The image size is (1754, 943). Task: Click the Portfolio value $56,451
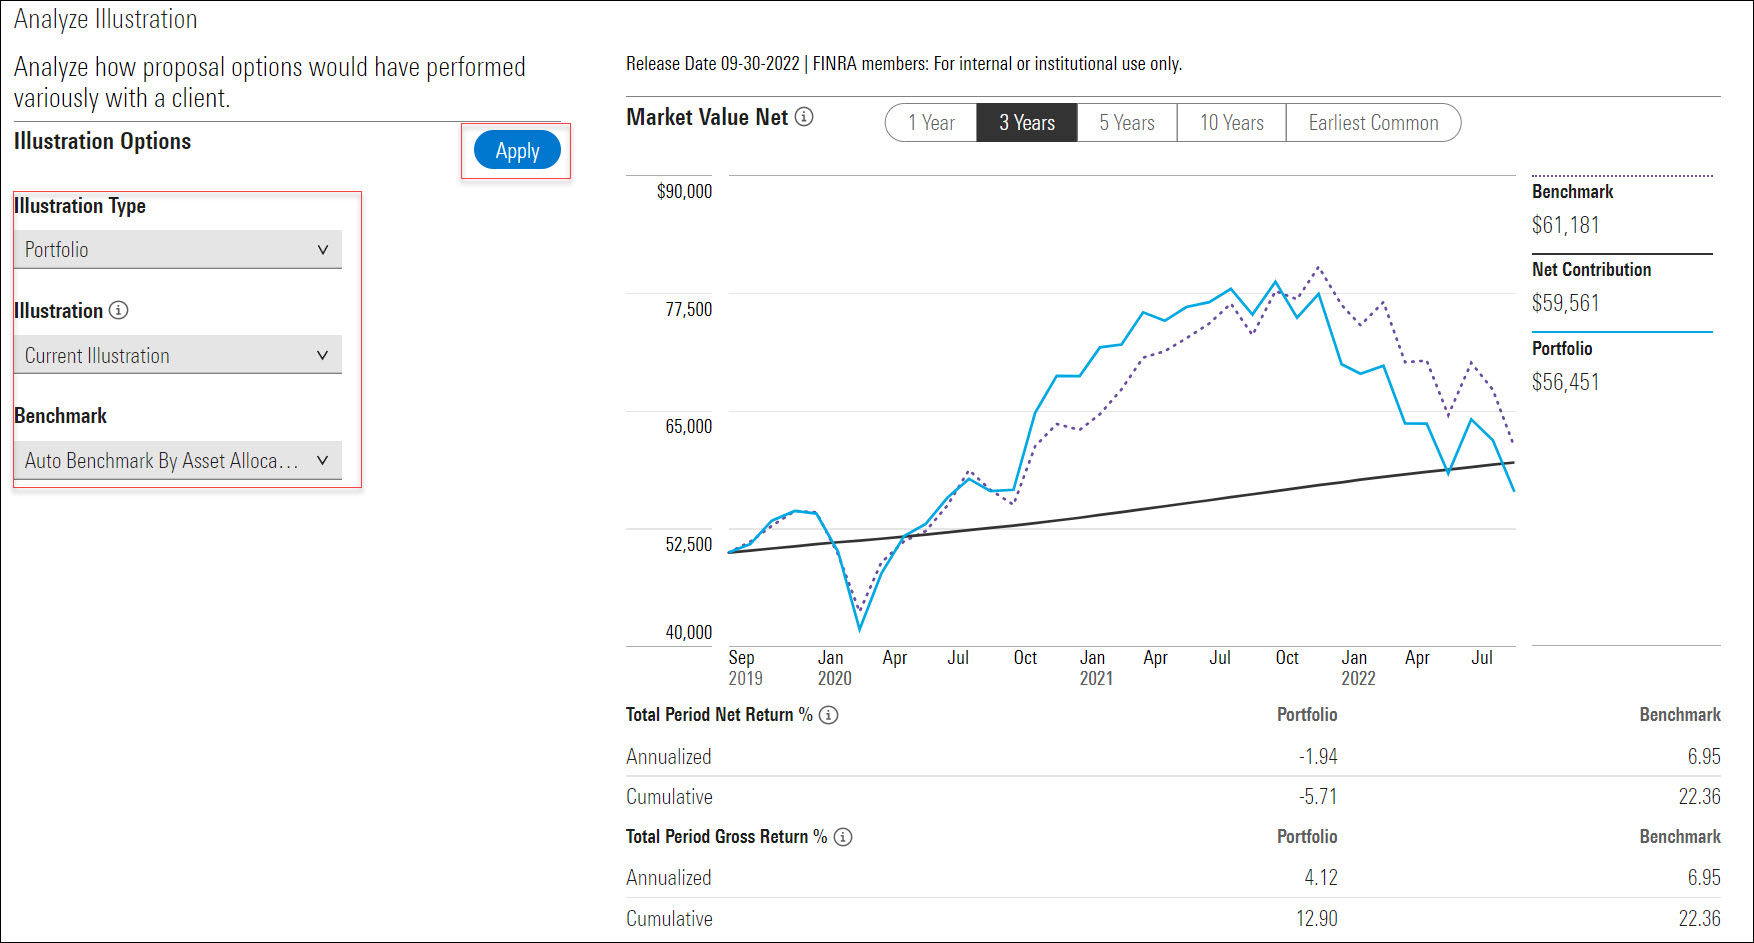pos(1566,382)
